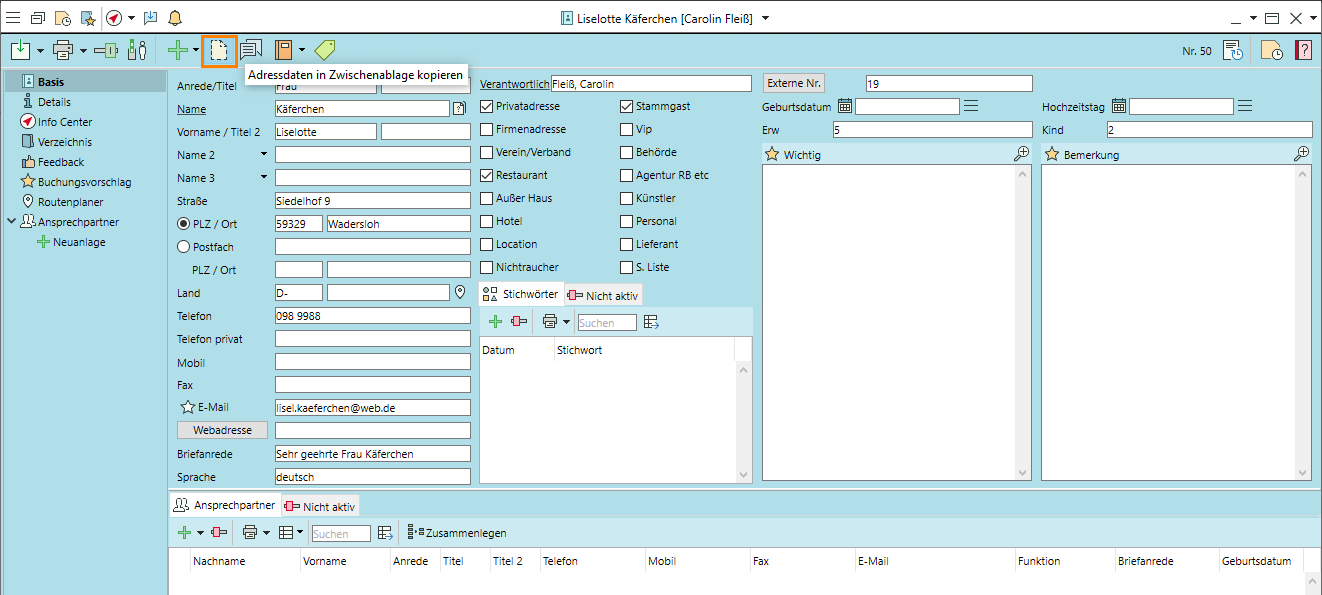The height and width of the screenshot is (595, 1322).
Task: Open the calendar picker for Geburtsdatum
Action: tap(845, 106)
